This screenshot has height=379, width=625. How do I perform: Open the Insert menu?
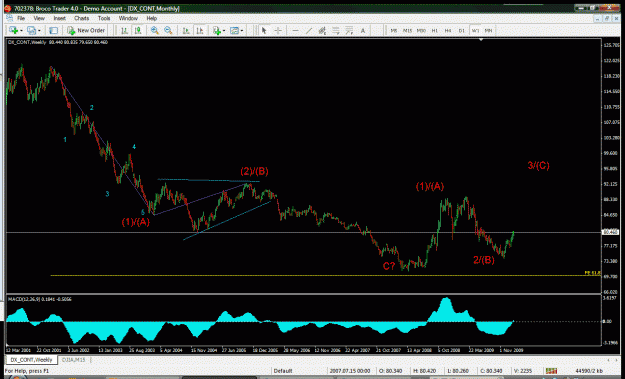[59, 18]
